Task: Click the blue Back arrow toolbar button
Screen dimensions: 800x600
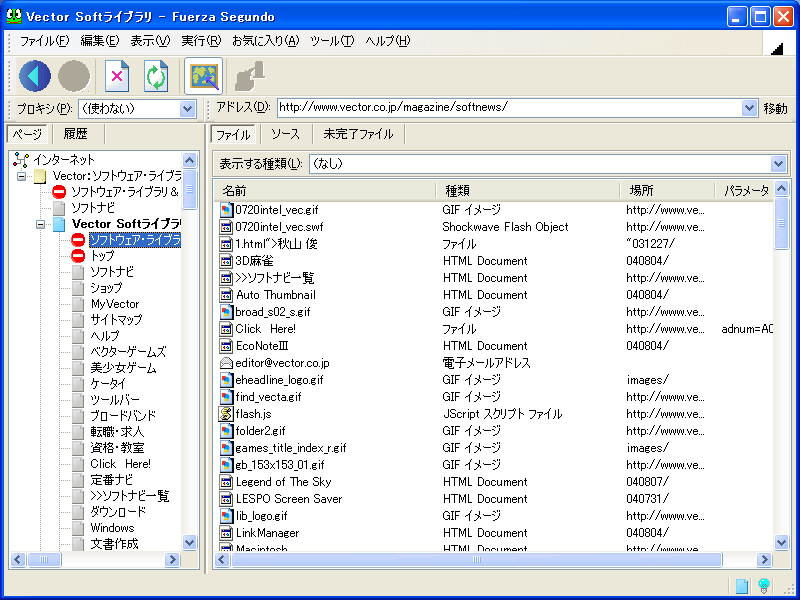Action: coord(35,76)
